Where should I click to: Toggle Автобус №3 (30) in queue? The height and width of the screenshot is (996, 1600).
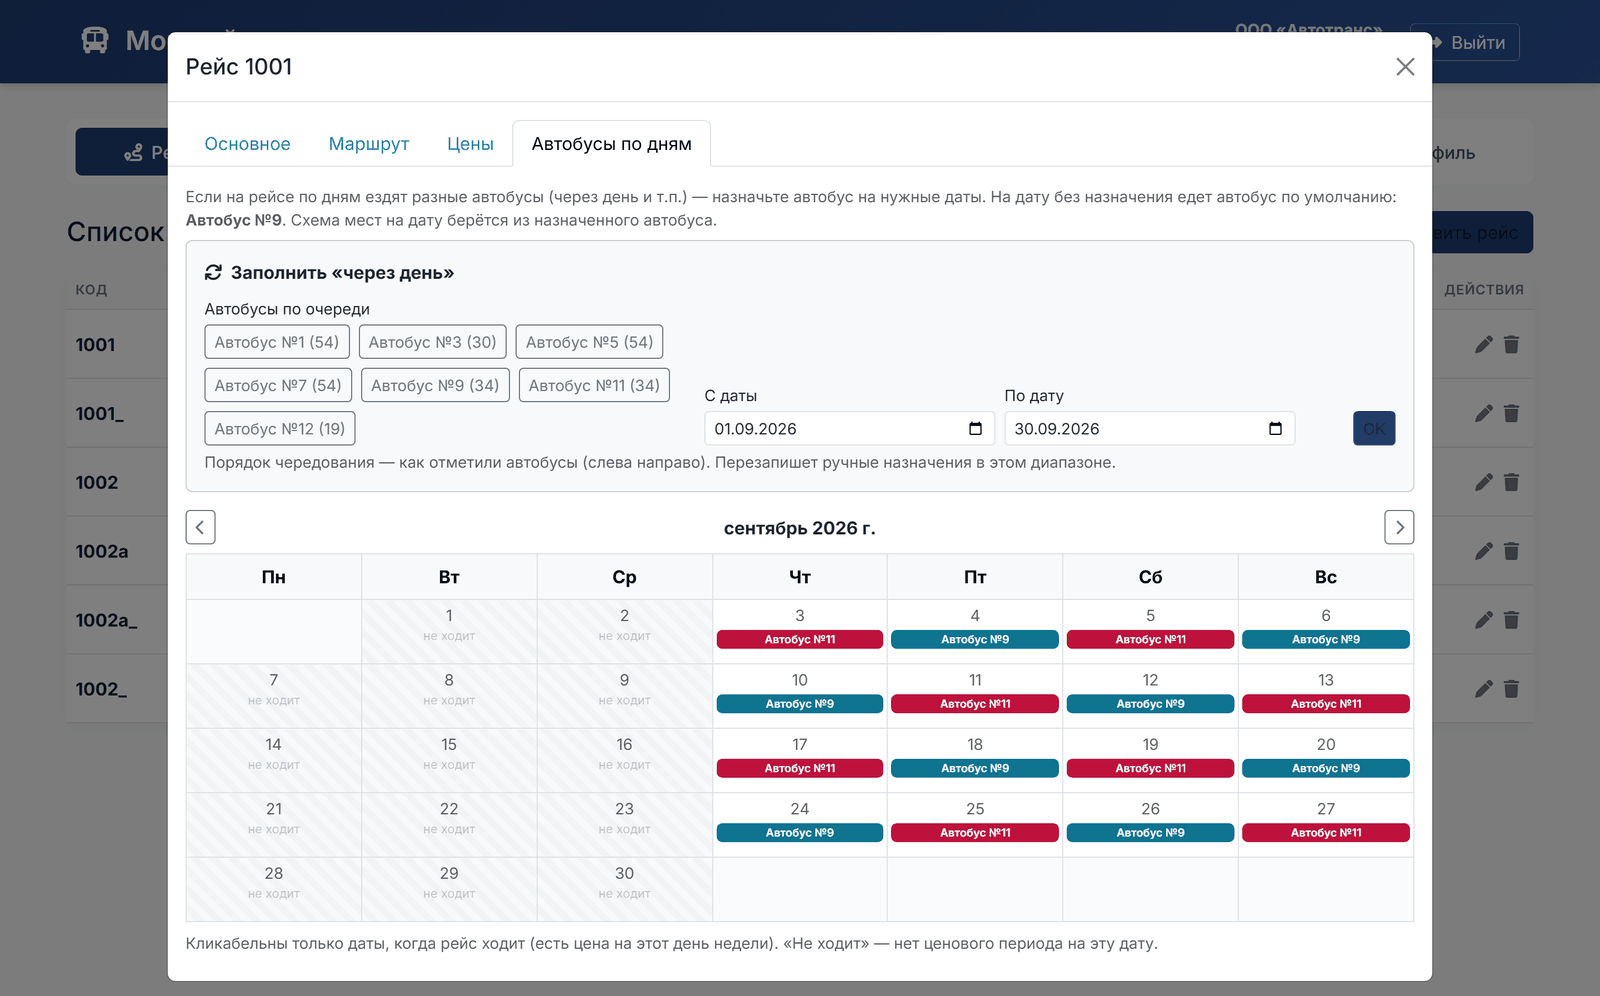[433, 342]
